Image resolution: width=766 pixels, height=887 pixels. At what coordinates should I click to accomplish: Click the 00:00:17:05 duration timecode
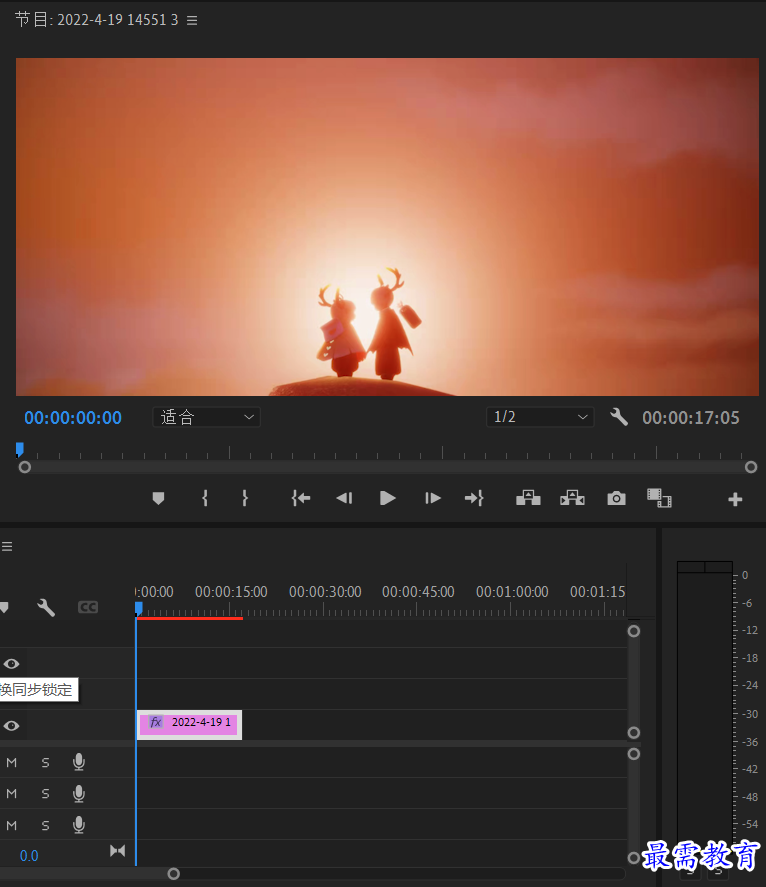691,418
